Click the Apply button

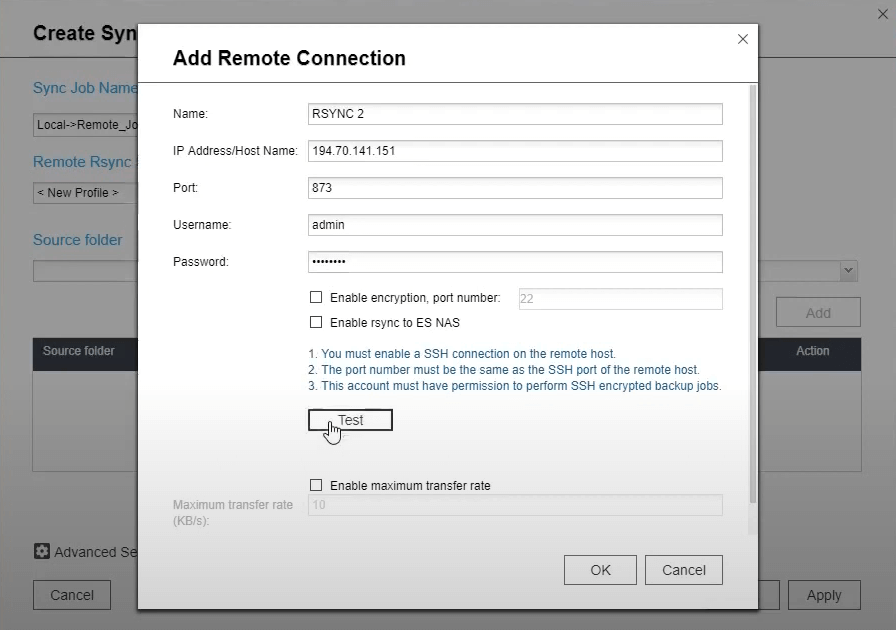[824, 595]
